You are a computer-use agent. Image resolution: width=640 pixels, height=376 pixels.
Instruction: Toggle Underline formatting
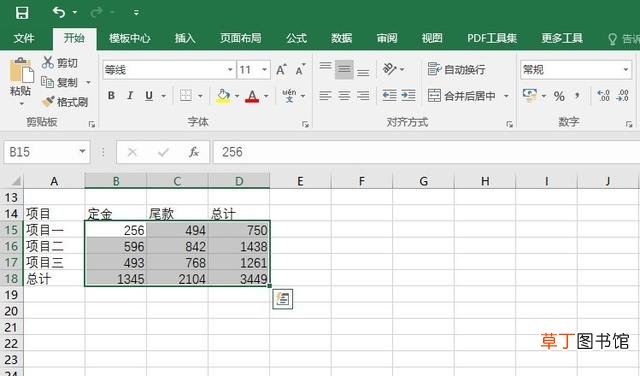149,96
